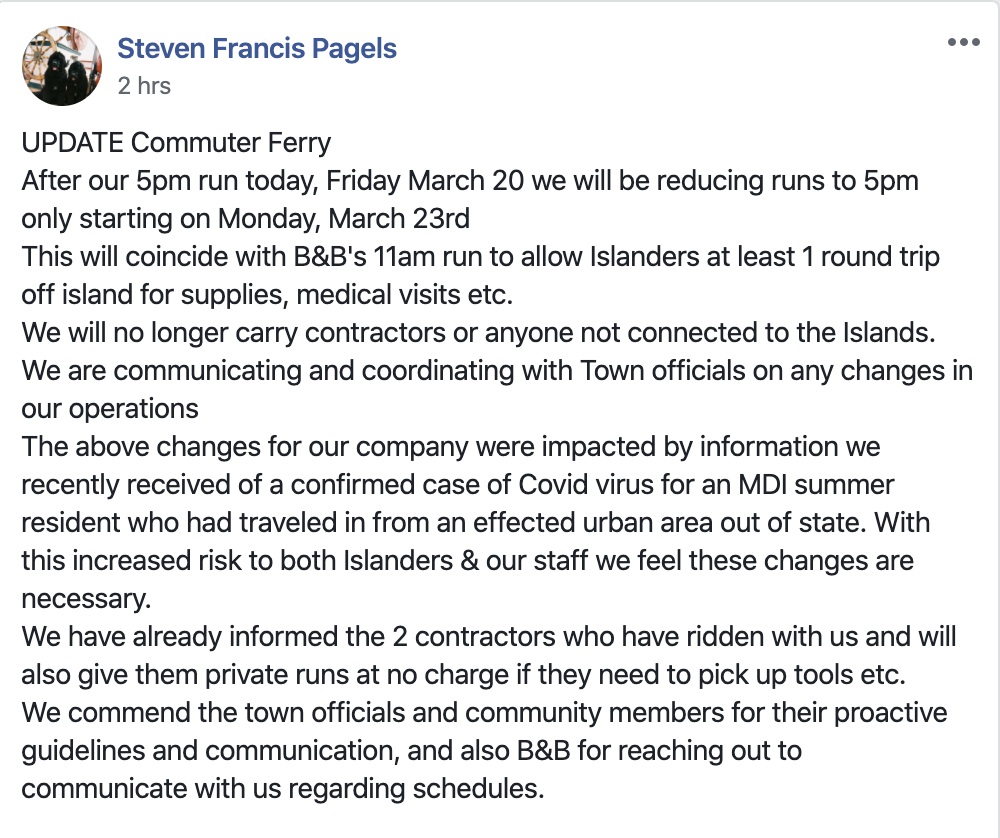The height and width of the screenshot is (838, 1000).
Task: Click the "this increased risk to both Islanders" line
Action: (467, 561)
